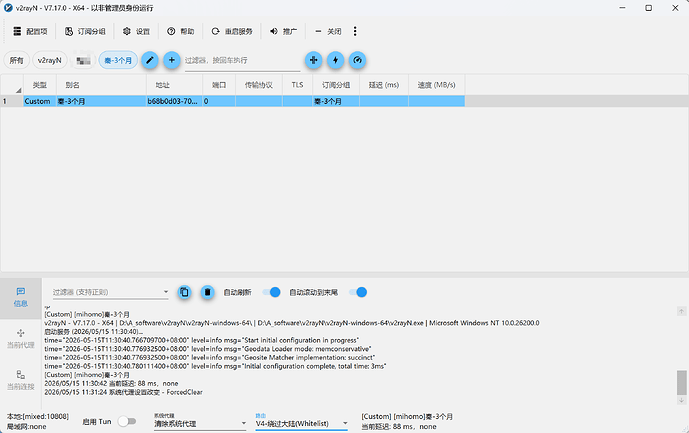The height and width of the screenshot is (433, 689).
Task: Click the log panel scrollbar thumb
Action: [681, 382]
